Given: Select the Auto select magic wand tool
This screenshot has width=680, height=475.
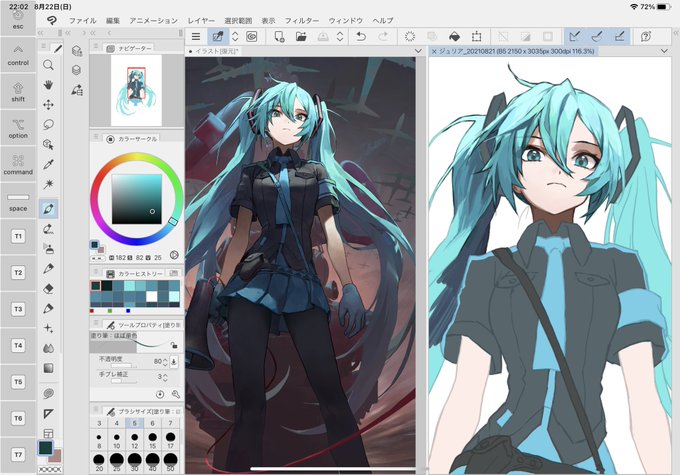Looking at the screenshot, I should [x=48, y=184].
